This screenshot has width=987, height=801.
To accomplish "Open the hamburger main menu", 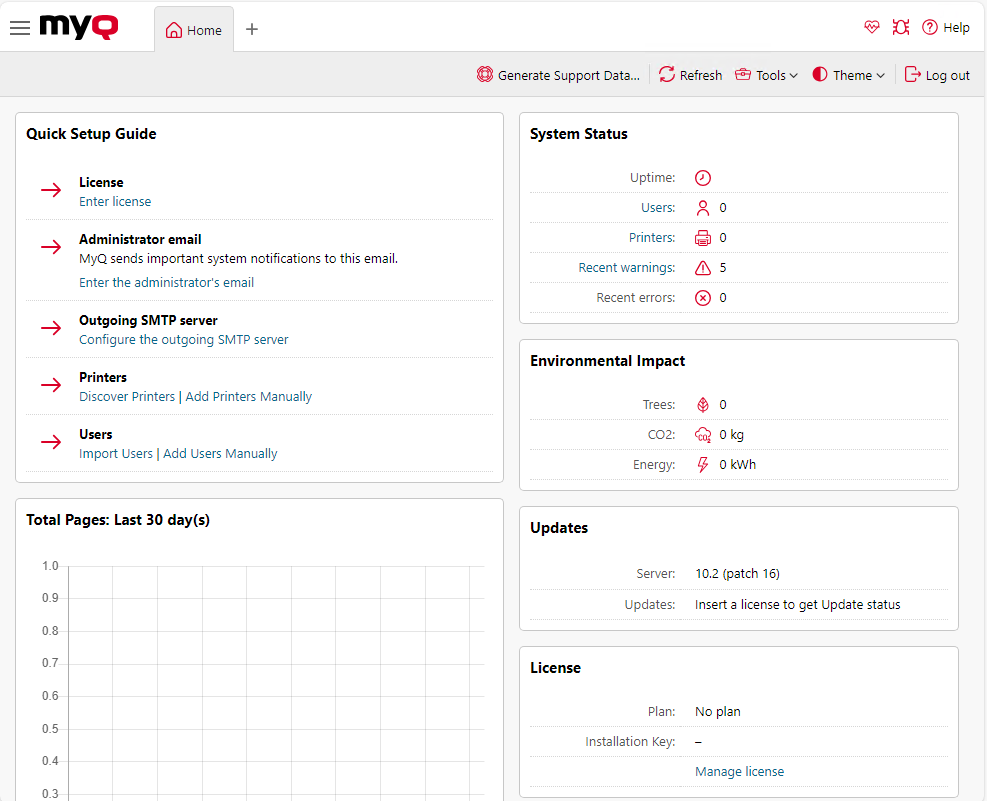I will tap(20, 28).
